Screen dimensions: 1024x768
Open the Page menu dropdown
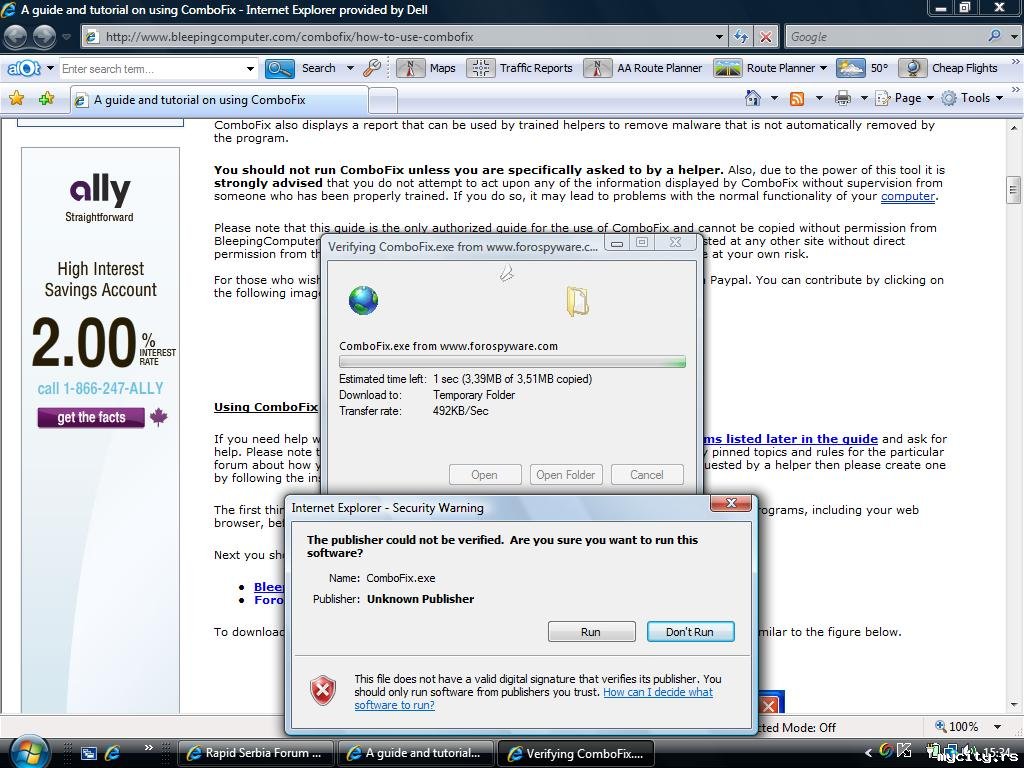click(905, 98)
